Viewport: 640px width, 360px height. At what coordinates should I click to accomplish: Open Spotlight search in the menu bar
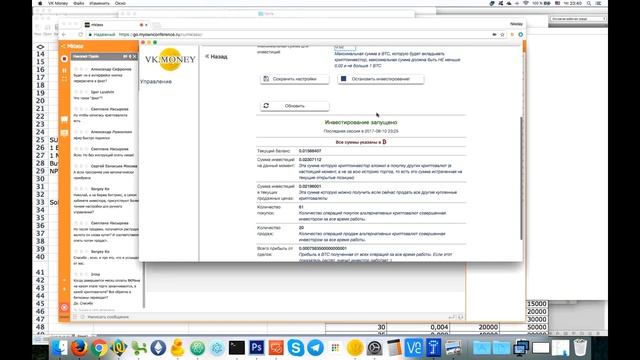click(589, 3)
